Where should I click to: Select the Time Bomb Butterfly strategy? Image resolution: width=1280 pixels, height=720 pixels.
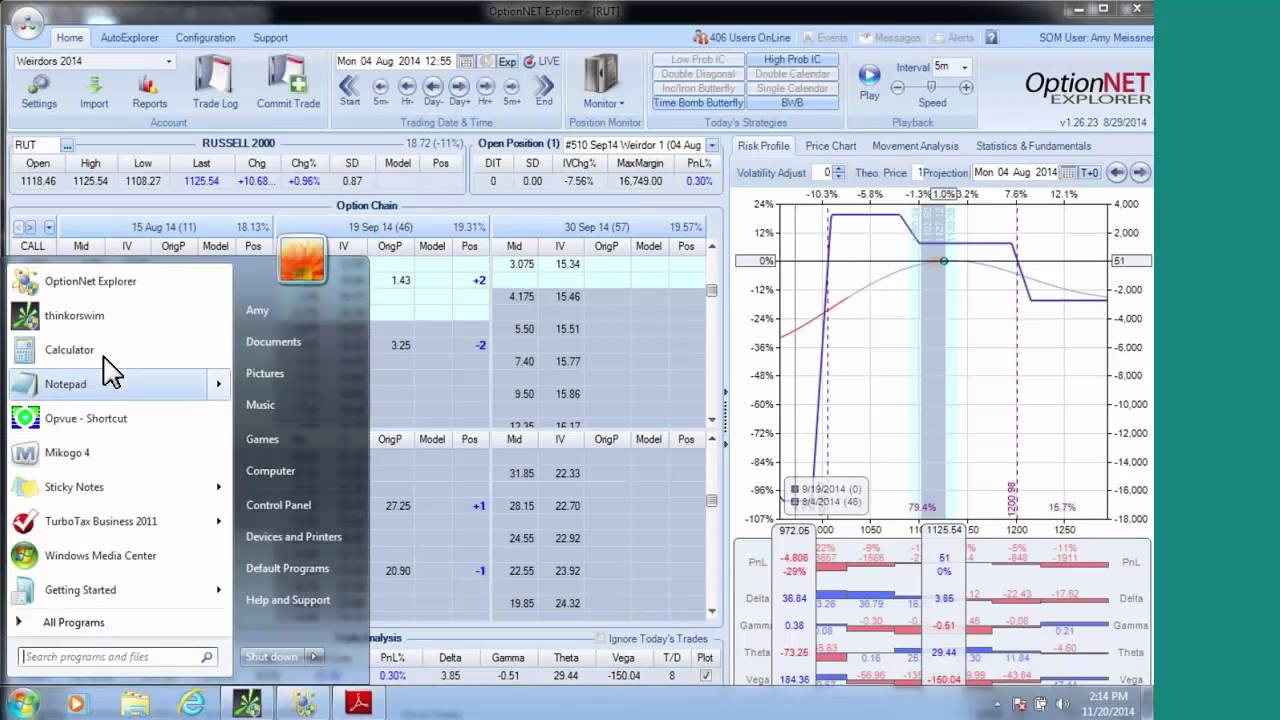click(x=698, y=103)
